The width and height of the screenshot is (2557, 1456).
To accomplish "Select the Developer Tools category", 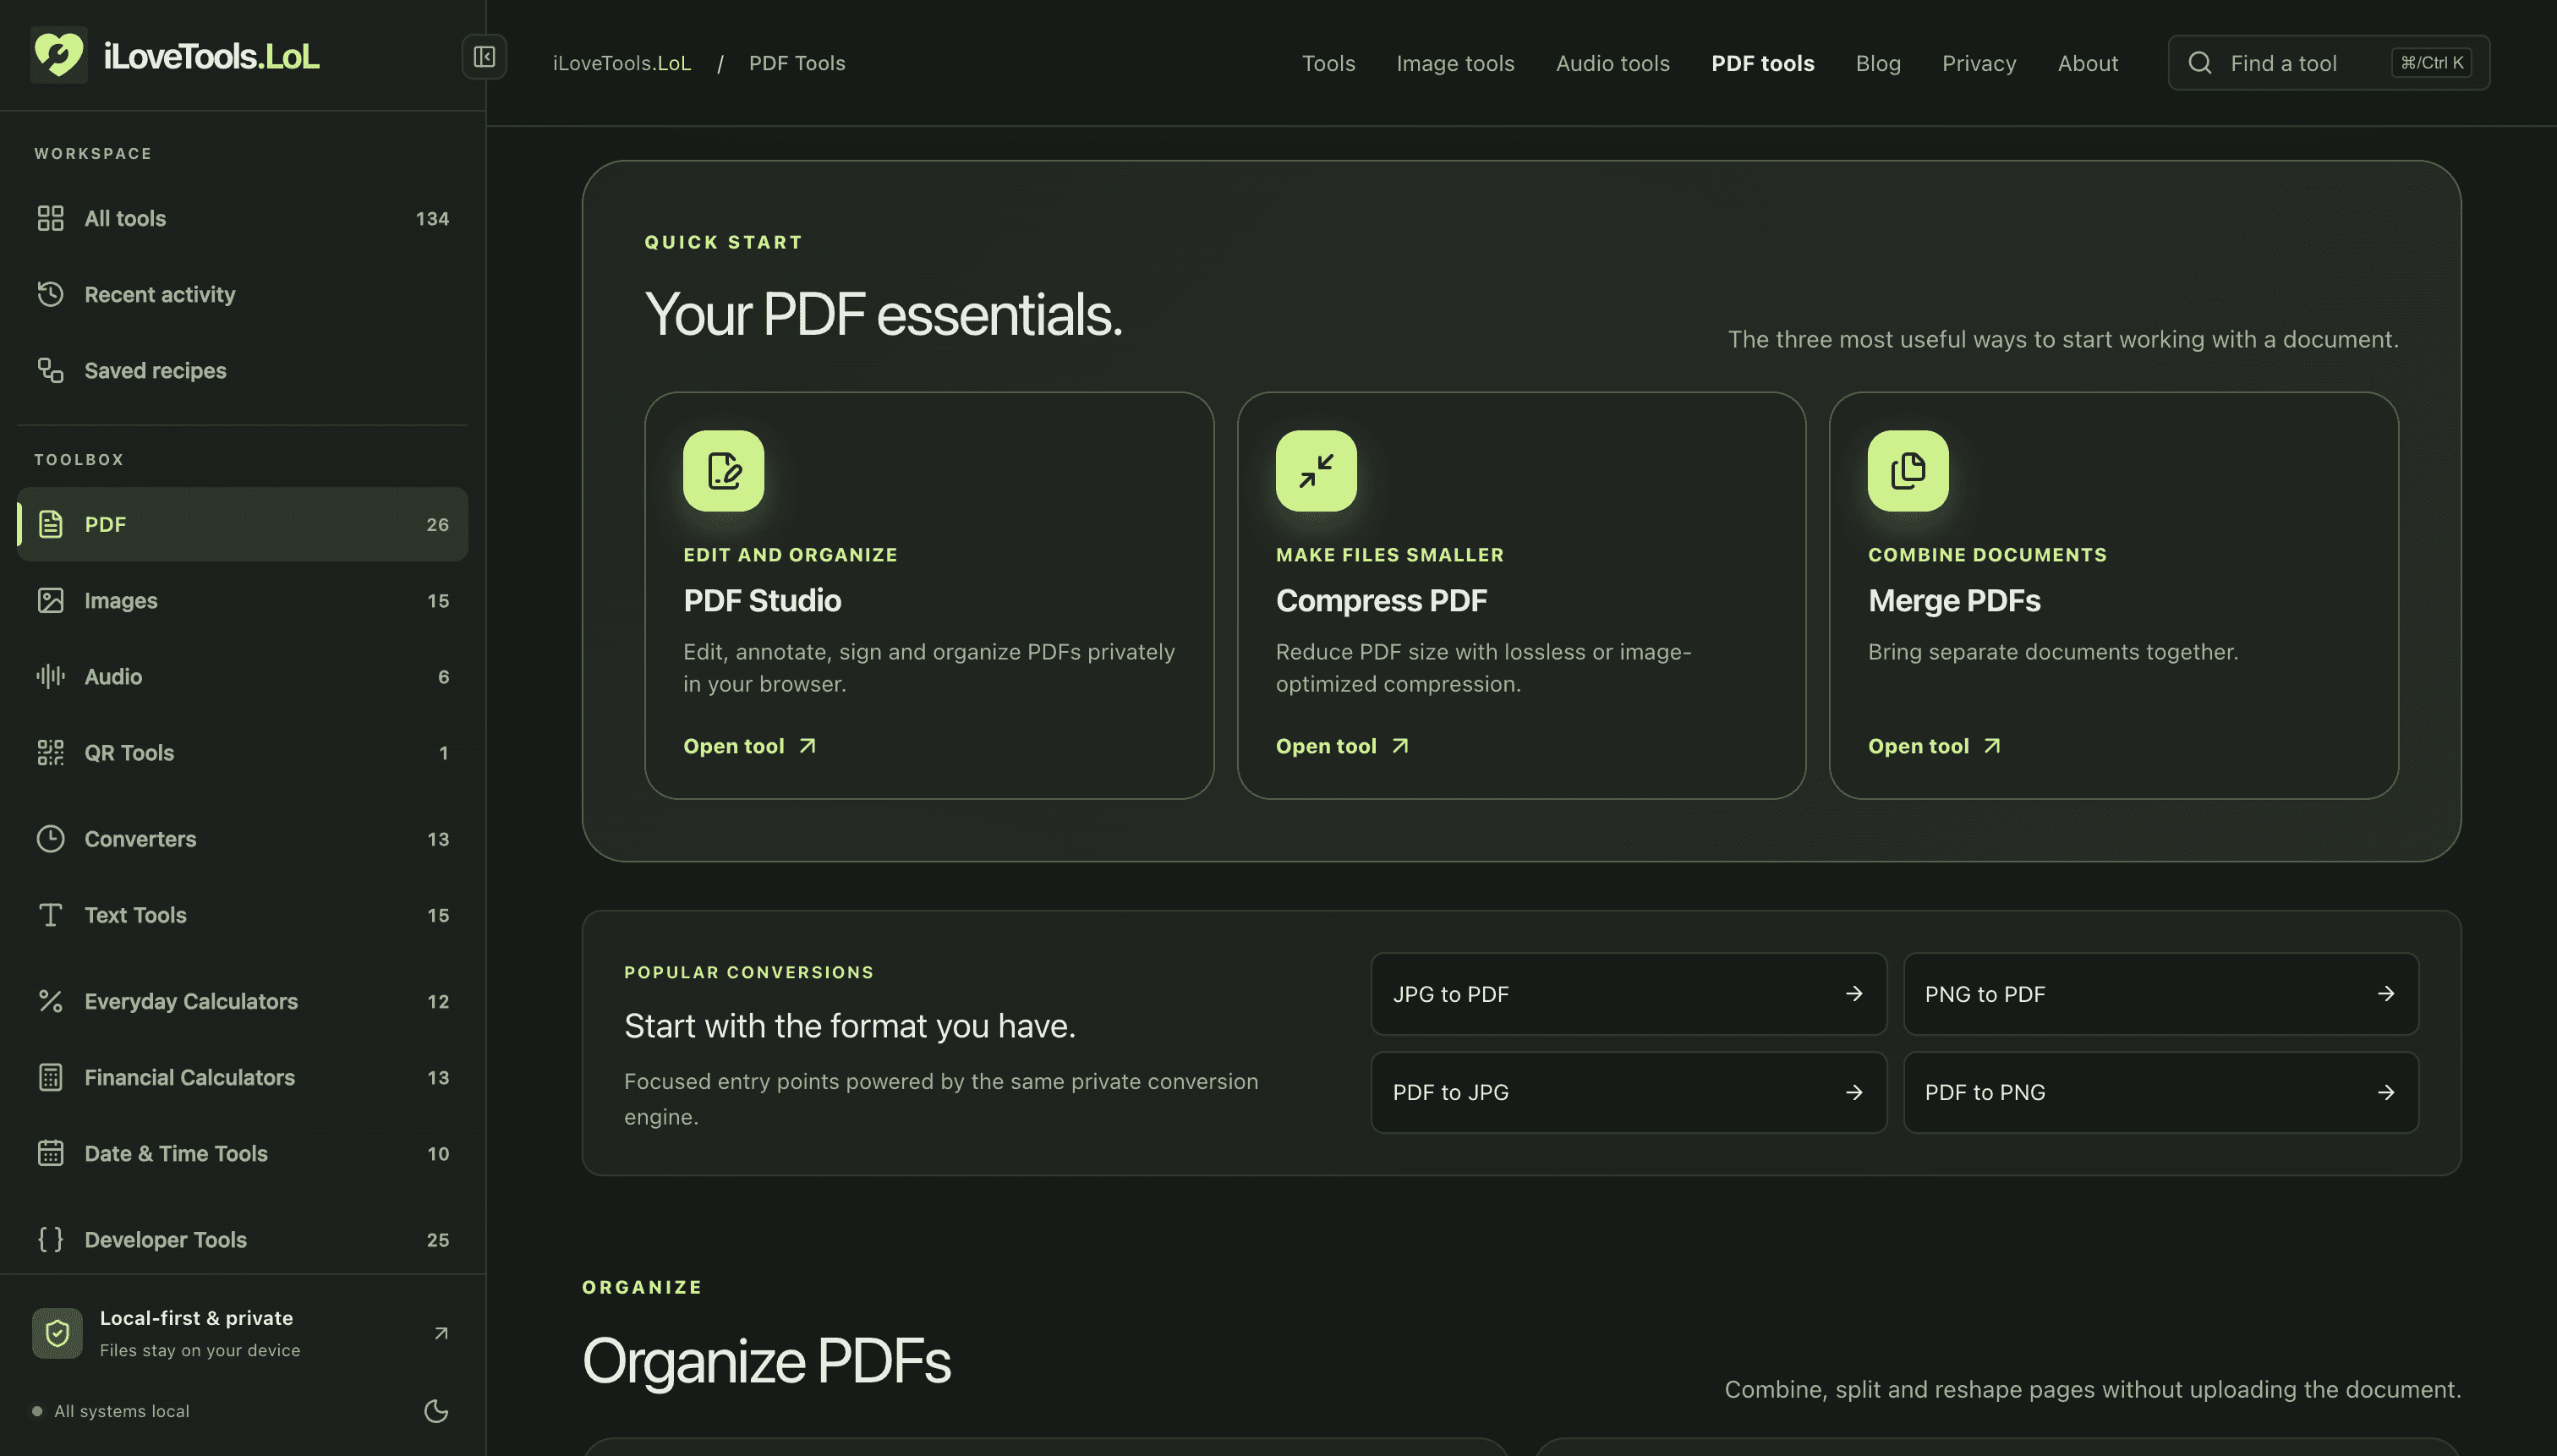I will [242, 1239].
